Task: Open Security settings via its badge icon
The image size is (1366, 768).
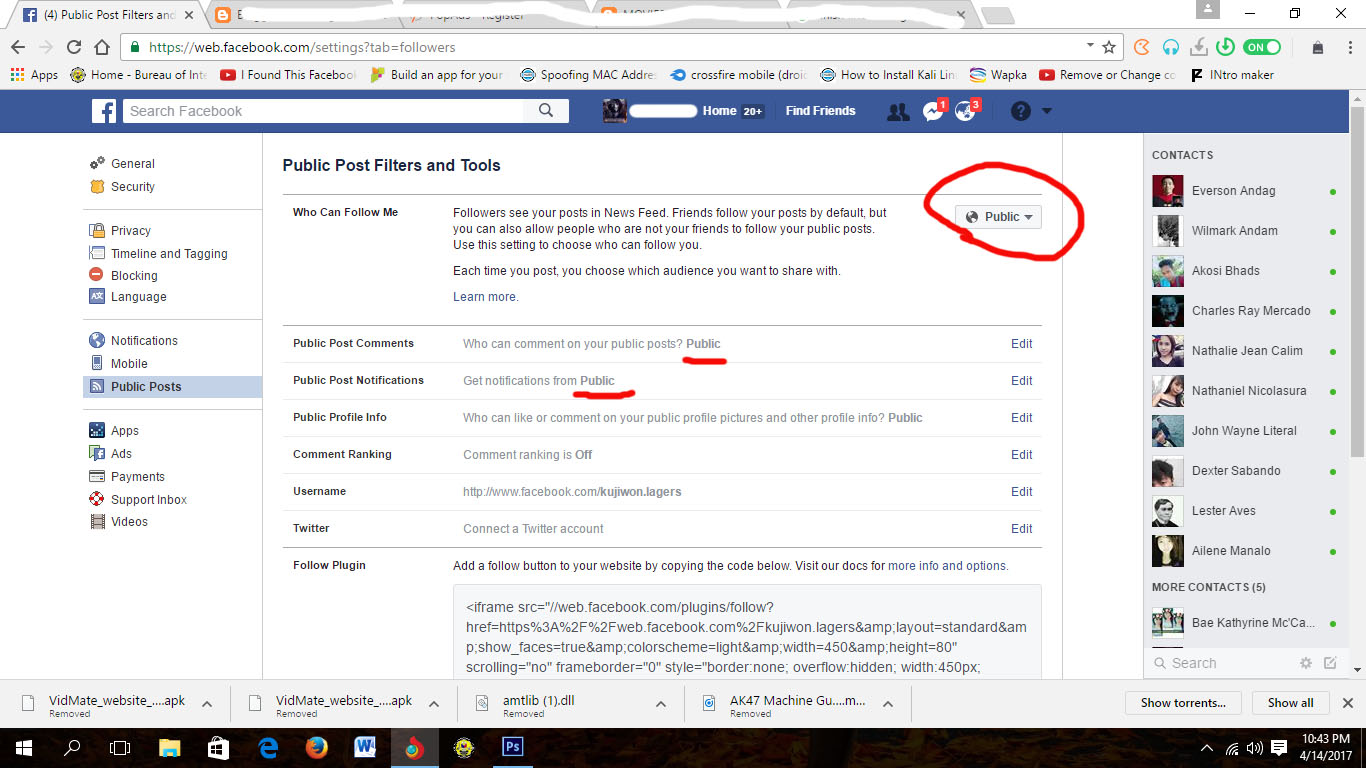Action: 96,186
